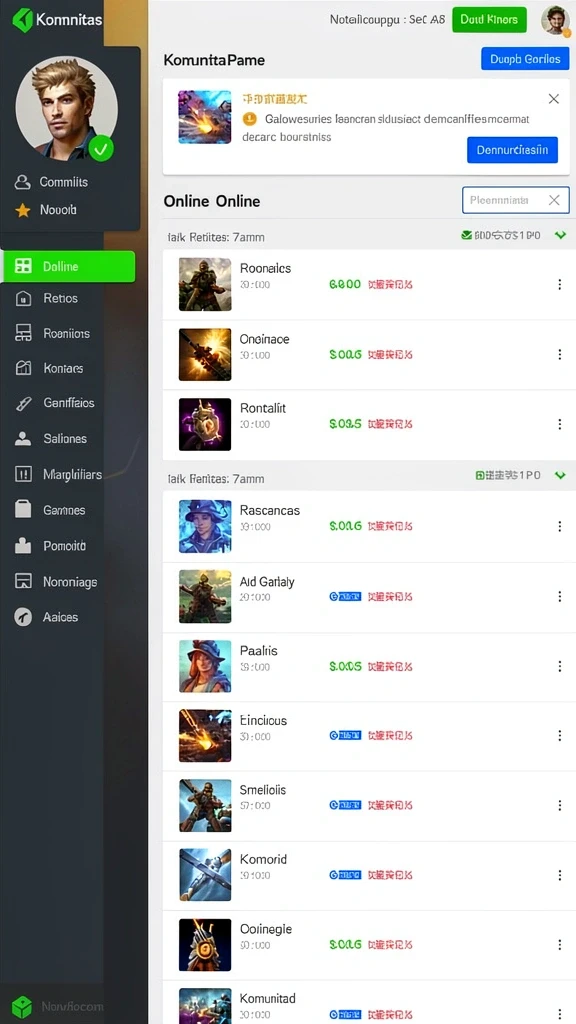Collapse the second 'Reniites: 7amm' group chevron
The height and width of the screenshot is (1024, 576).
(560, 476)
